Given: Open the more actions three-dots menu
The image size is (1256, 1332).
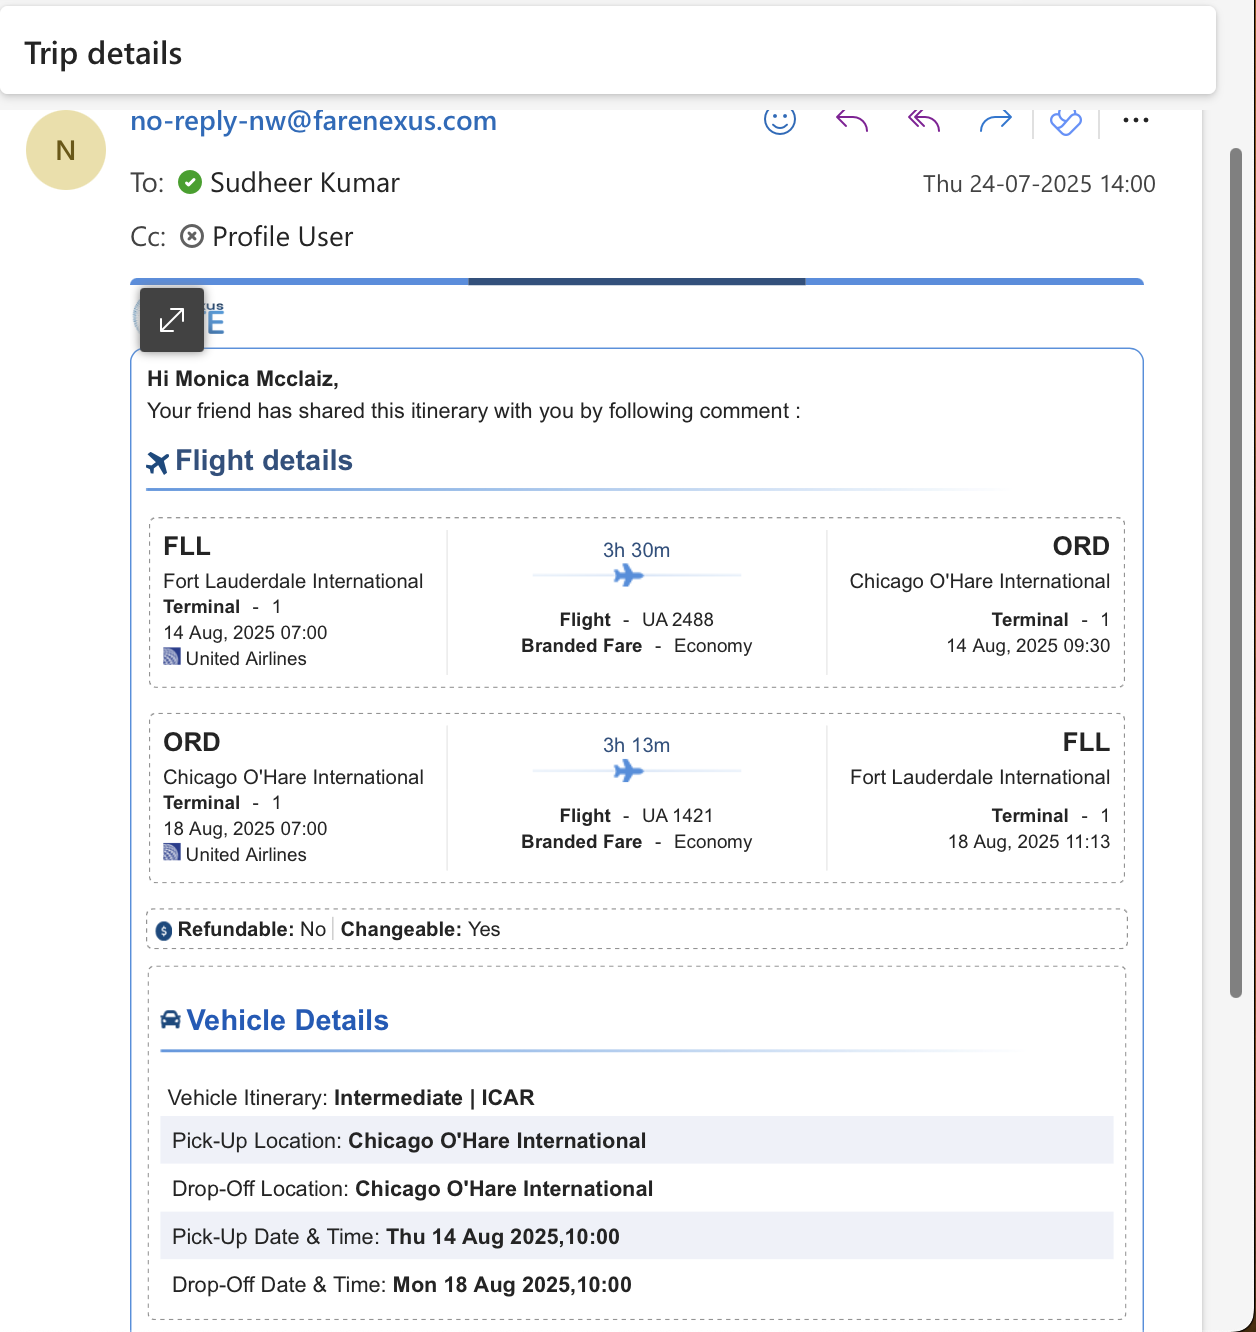Looking at the screenshot, I should point(1136,121).
